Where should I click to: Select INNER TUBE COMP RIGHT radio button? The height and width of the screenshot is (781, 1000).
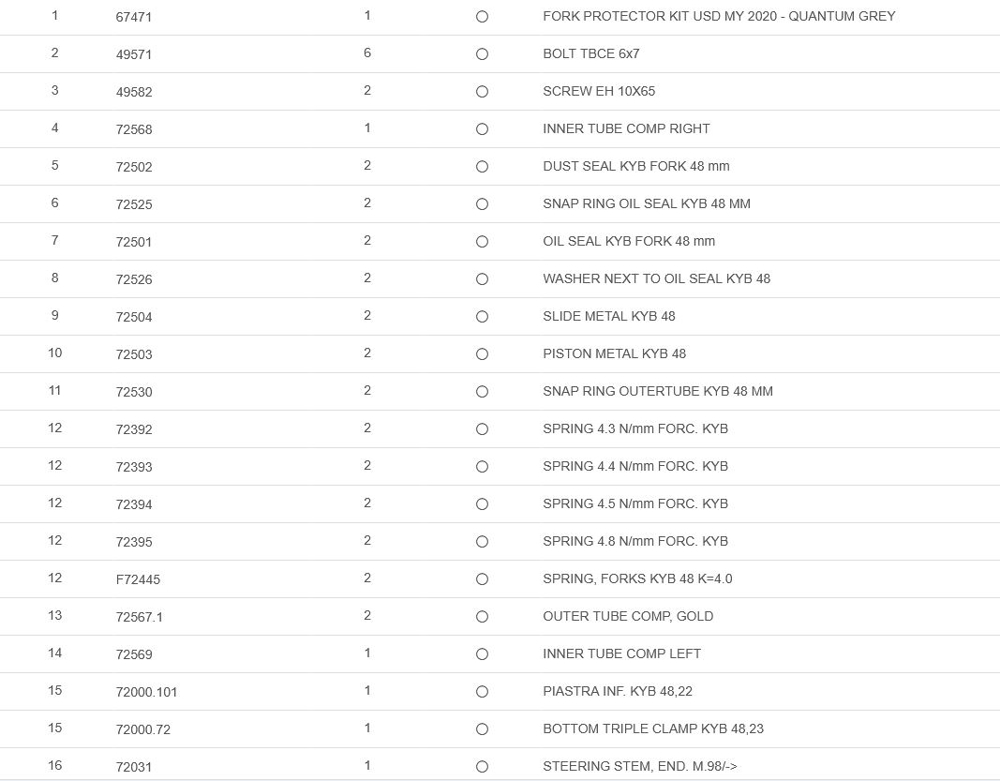(482, 129)
